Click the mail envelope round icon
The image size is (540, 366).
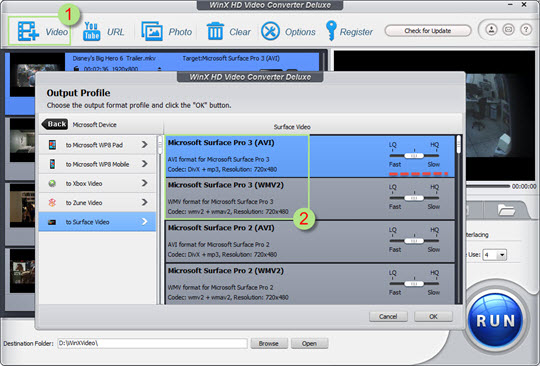click(x=508, y=30)
